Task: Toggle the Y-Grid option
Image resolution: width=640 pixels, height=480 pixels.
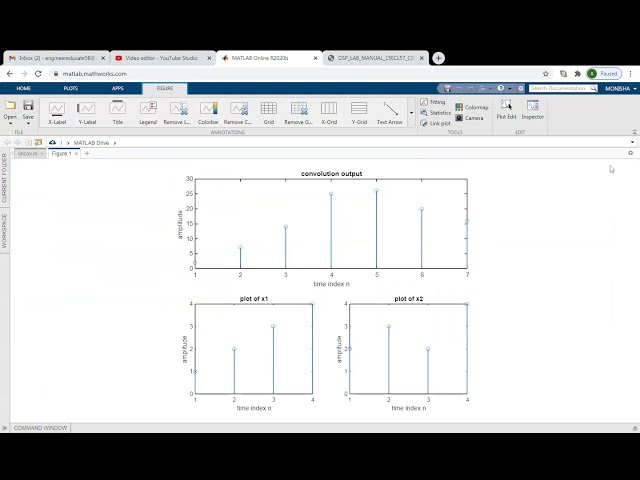Action: (x=359, y=111)
